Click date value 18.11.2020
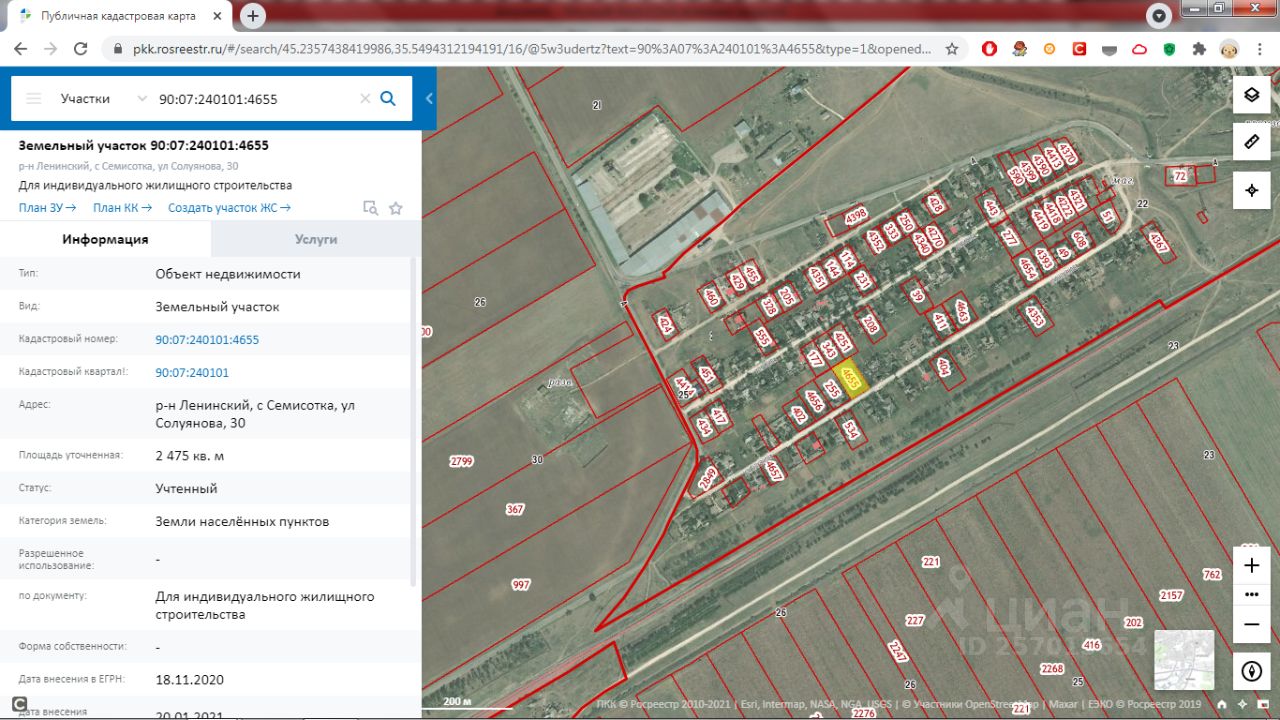This screenshot has width=1280, height=720. click(x=189, y=680)
